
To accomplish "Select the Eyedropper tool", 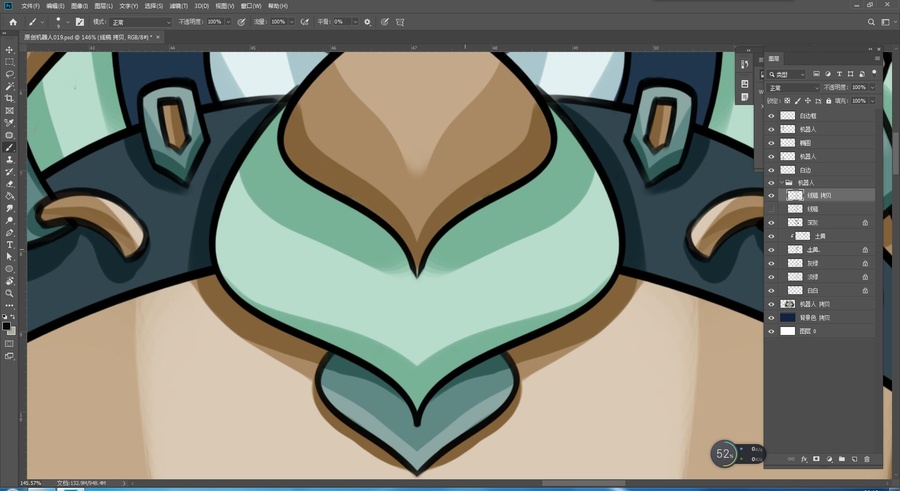I will click(9, 123).
